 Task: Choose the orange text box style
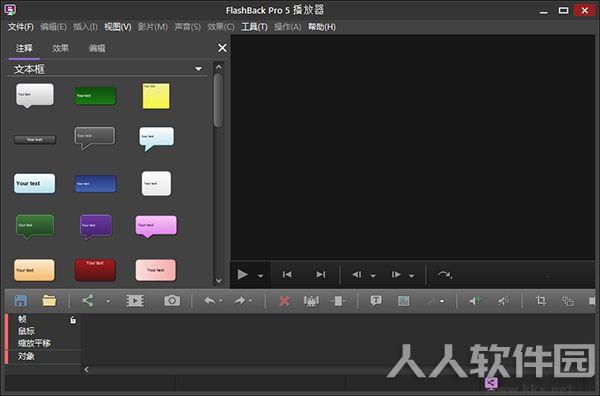pos(34,270)
